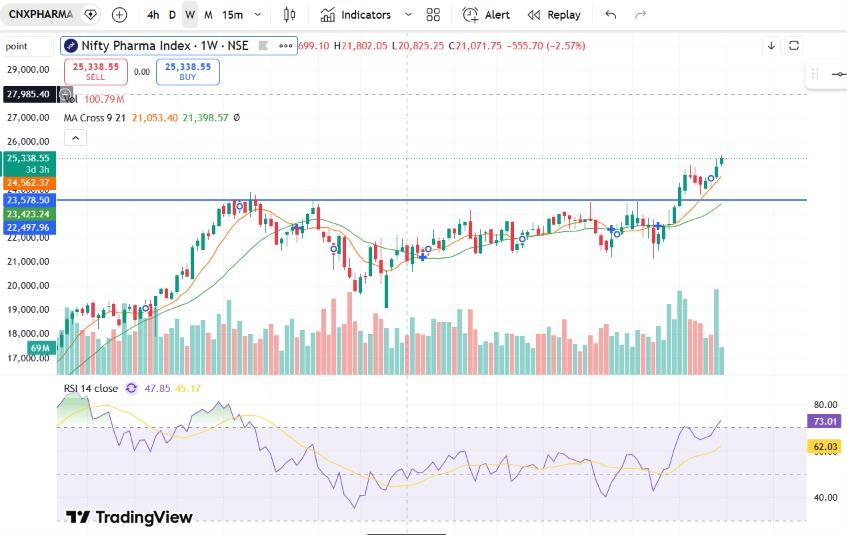Click the SELL 25,338.55 button
Viewport: 847px width, 535px height.
tap(96, 72)
